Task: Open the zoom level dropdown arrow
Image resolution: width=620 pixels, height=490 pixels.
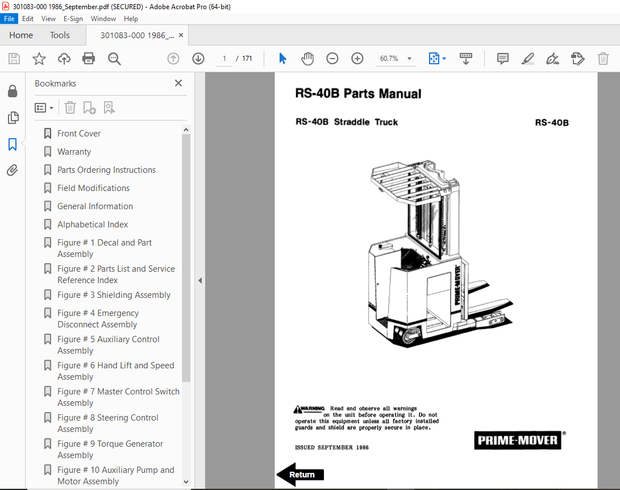Action: pyautogui.click(x=409, y=59)
